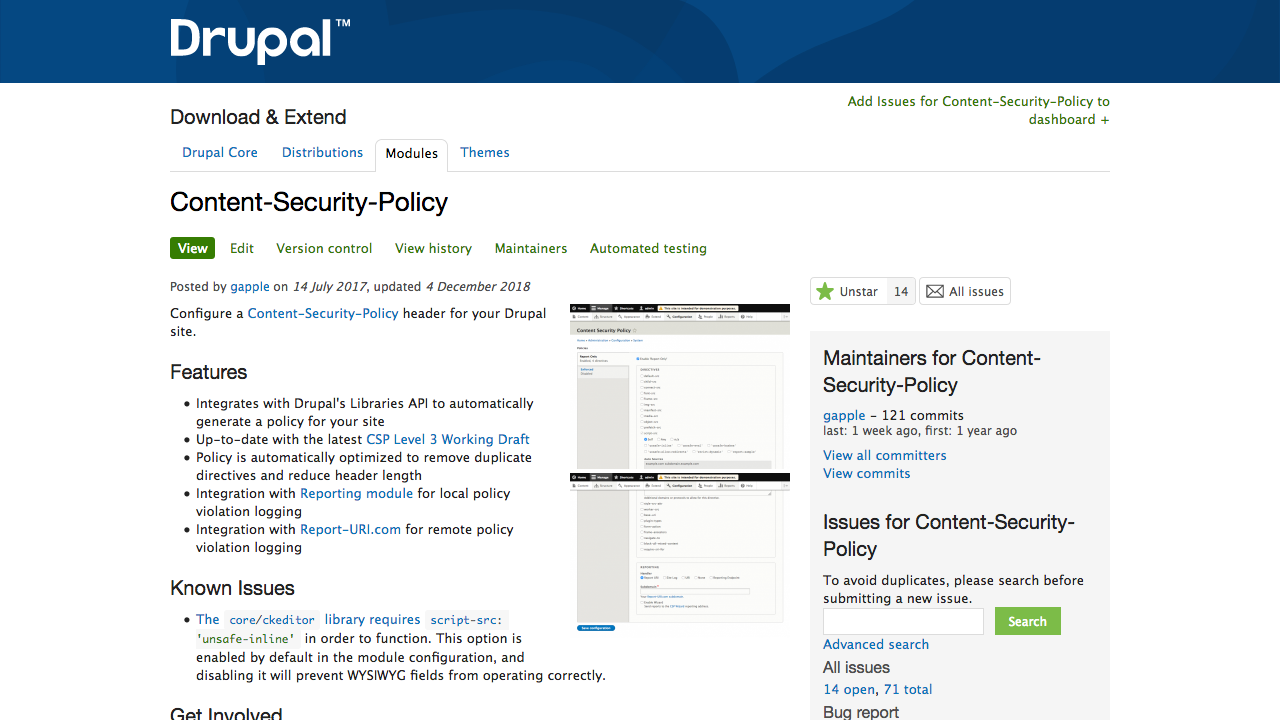Click the Known Issues heading
The height and width of the screenshot is (720, 1280).
(x=232, y=588)
